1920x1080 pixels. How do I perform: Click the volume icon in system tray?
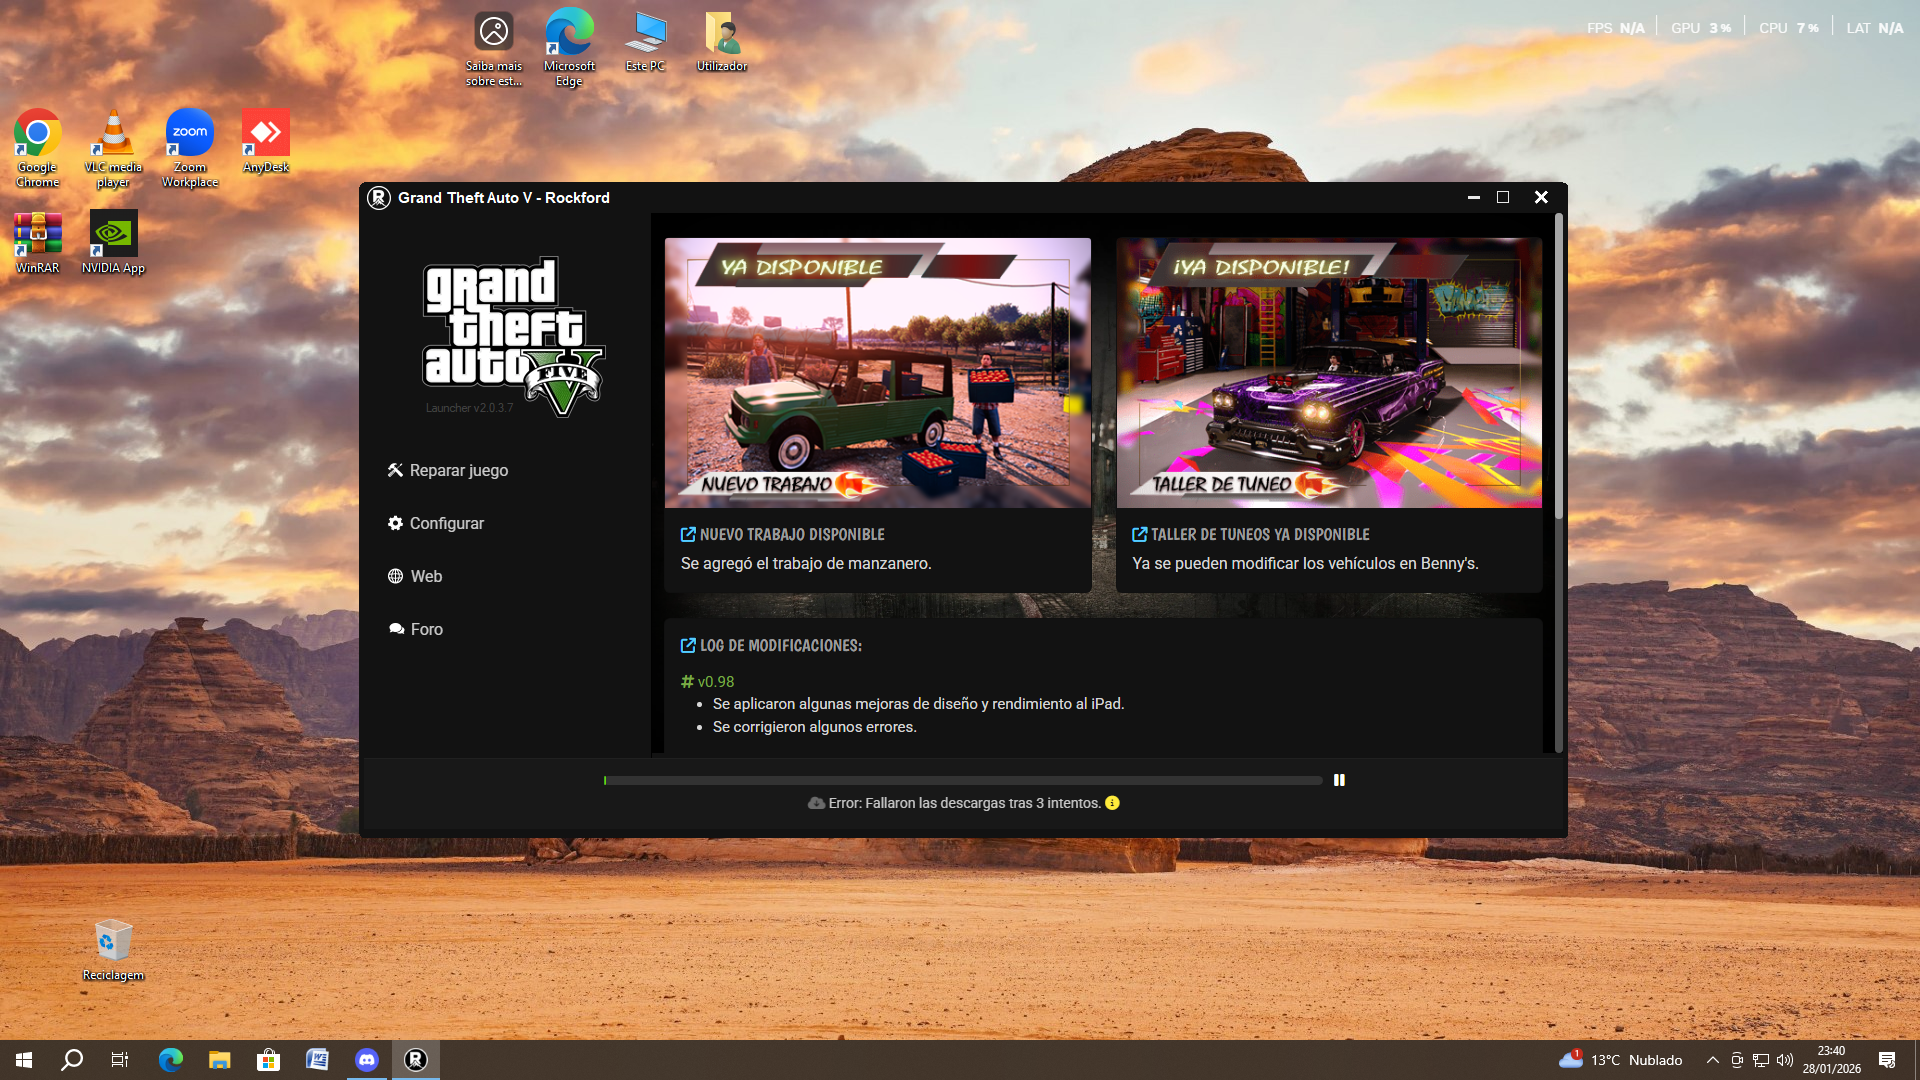1785,1060
